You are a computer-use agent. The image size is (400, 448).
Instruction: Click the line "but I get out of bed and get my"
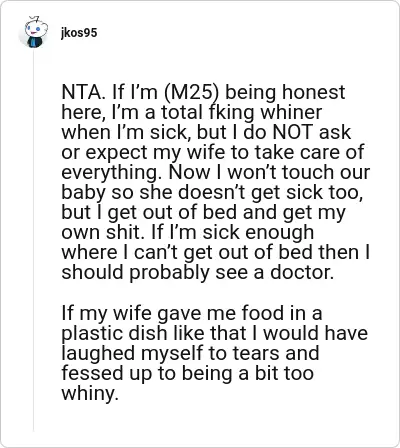pyautogui.click(x=203, y=213)
